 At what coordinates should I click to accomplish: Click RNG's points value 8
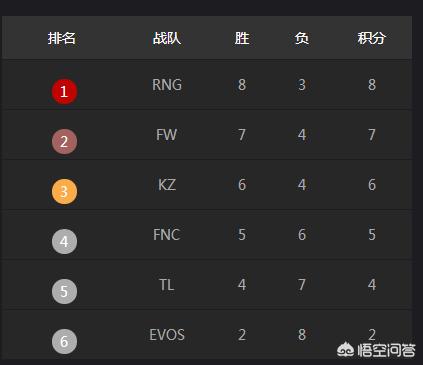372,85
